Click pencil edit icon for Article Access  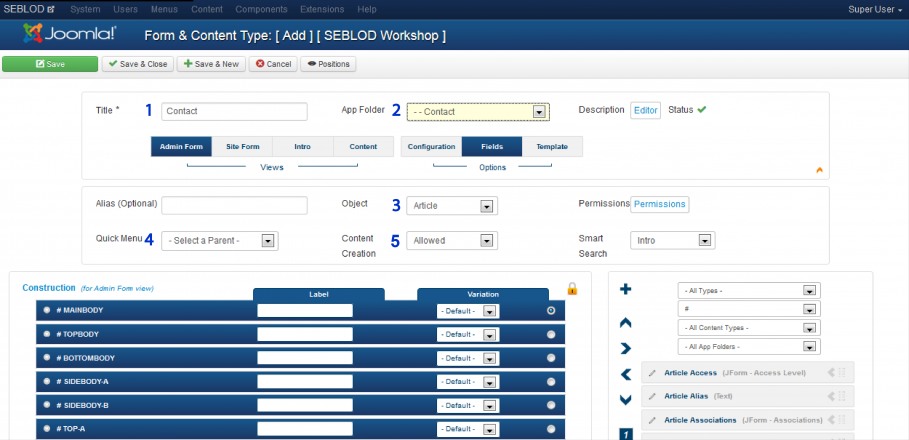point(652,373)
